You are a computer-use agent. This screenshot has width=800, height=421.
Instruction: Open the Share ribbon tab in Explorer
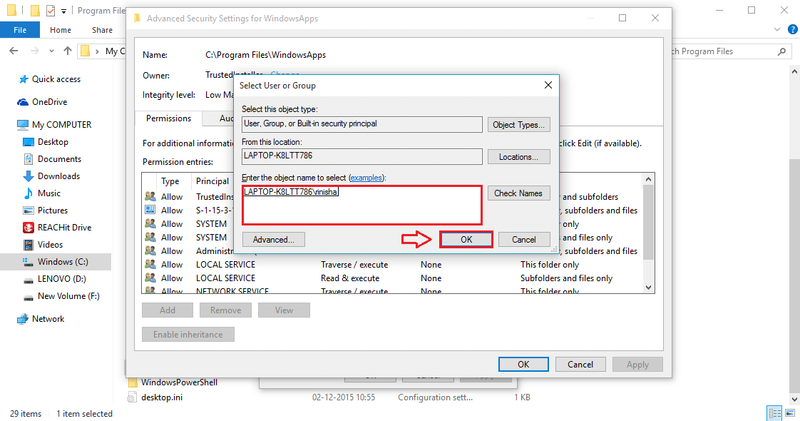[x=102, y=30]
